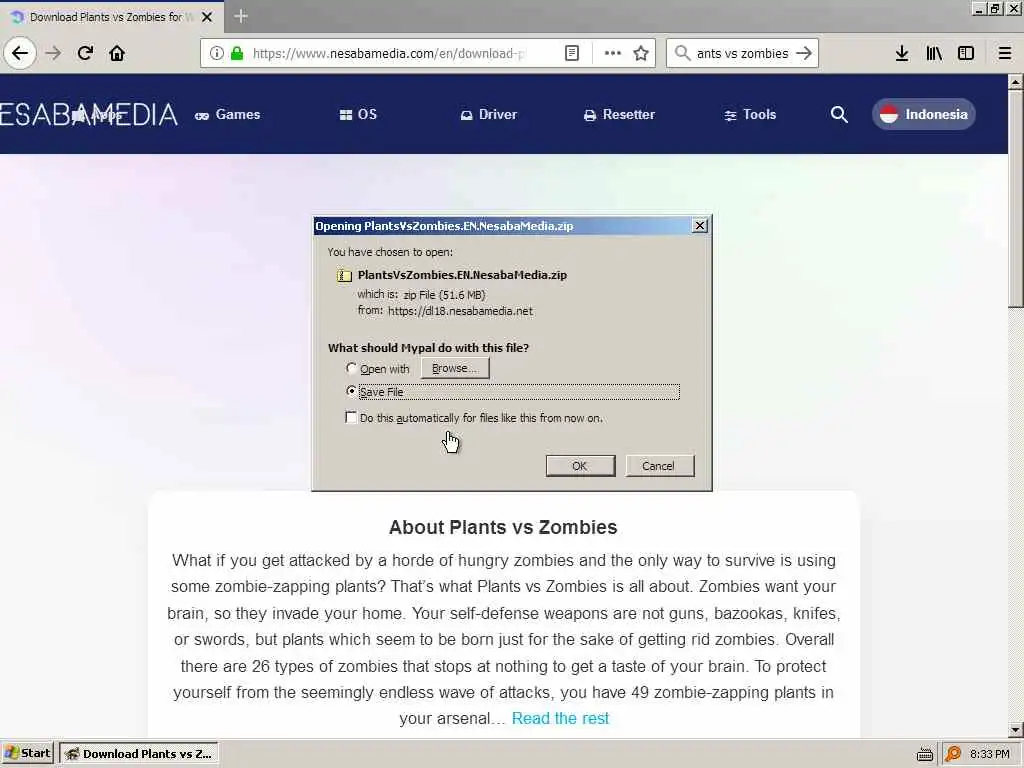The height and width of the screenshot is (768, 1024).
Task: Open the Driver menu
Action: tap(488, 114)
